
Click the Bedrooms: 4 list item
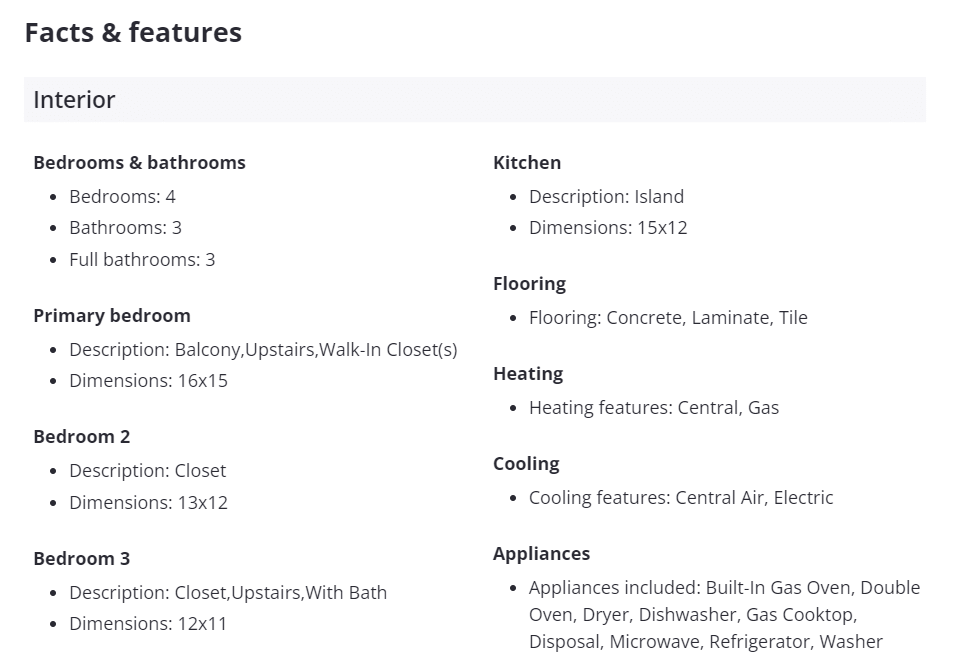(x=122, y=196)
